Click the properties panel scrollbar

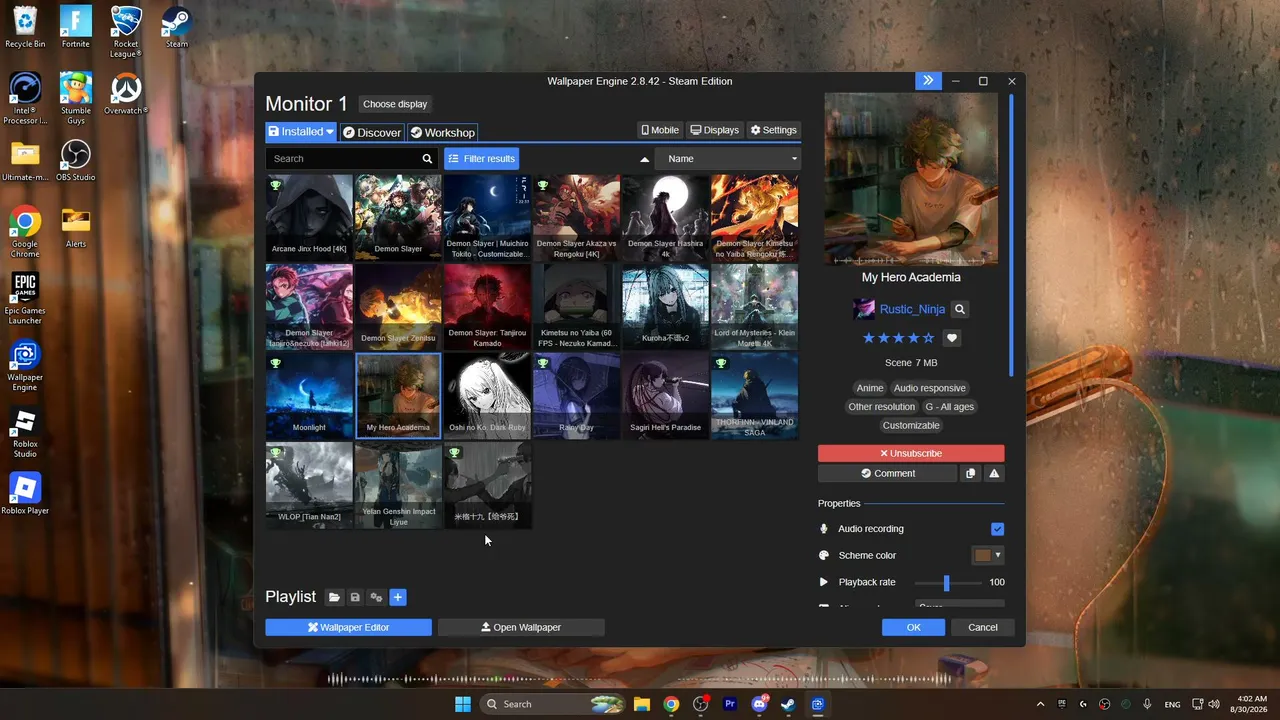click(1011, 235)
